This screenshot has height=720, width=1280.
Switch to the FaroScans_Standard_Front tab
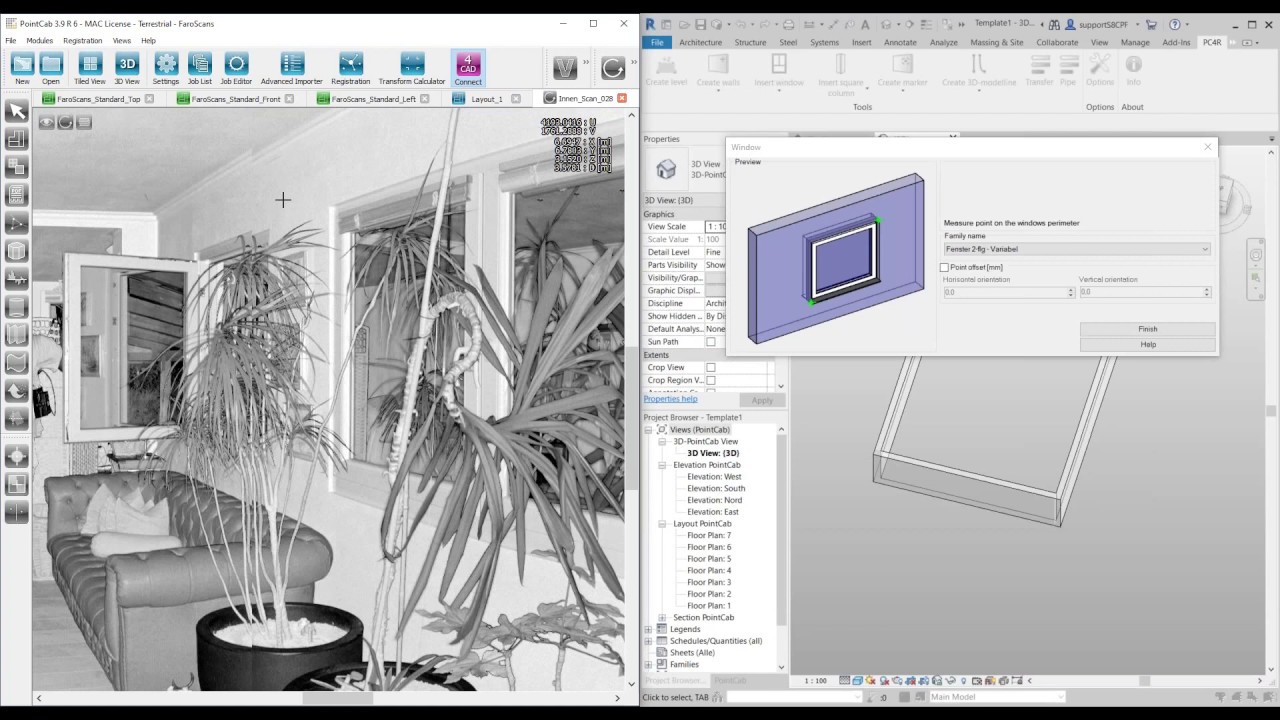tap(236, 99)
